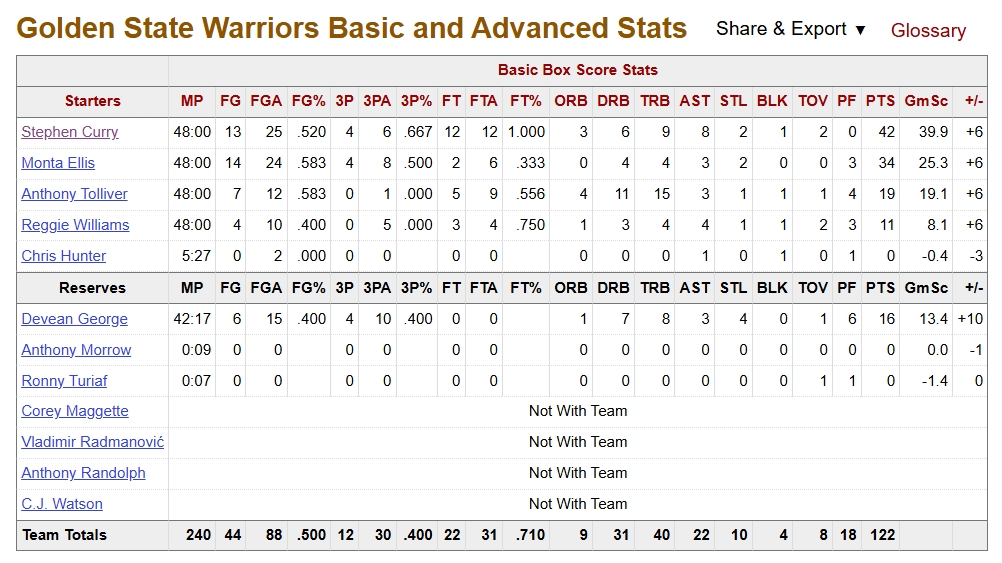Open the Glossary link
The height and width of the screenshot is (563, 1002).
[x=928, y=31]
